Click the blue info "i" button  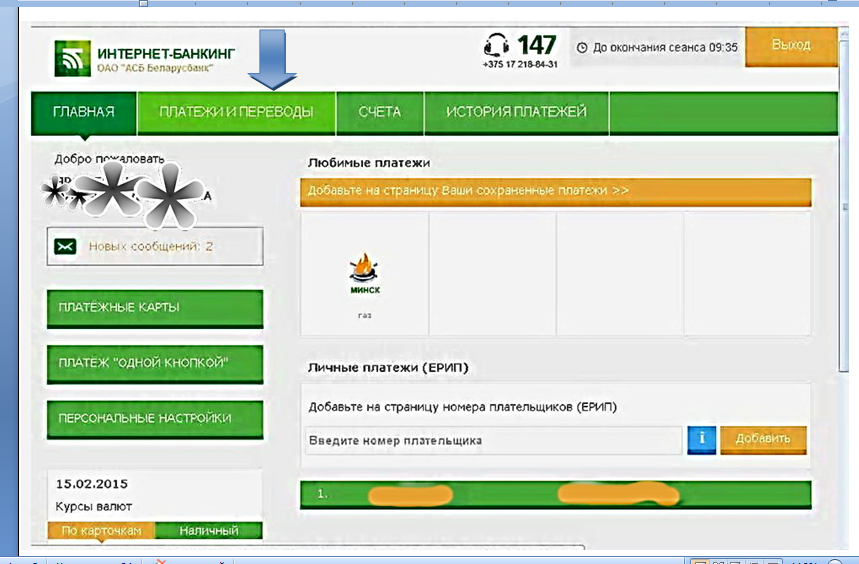(x=701, y=439)
